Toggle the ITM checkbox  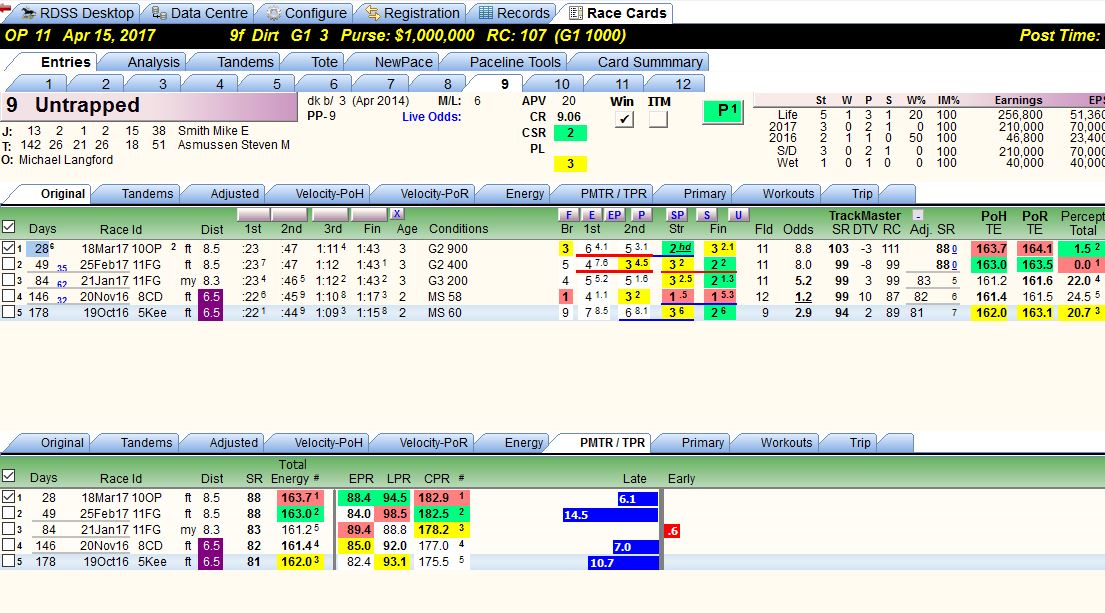[x=658, y=120]
